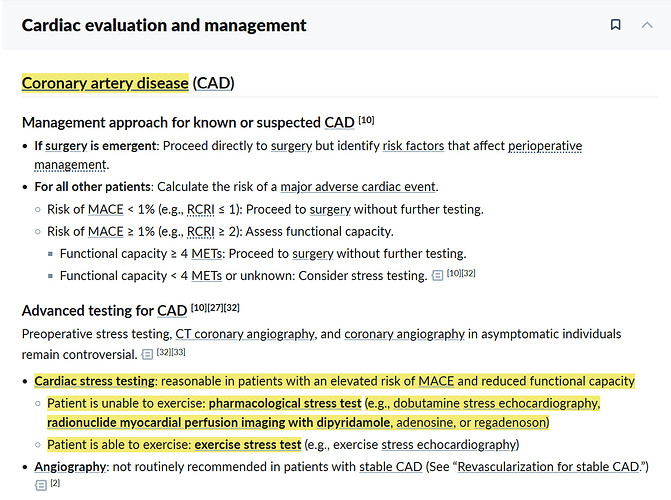The width and height of the screenshot is (671, 500).
Task: Open note icon below Angiography bullet
Action: 41,484
